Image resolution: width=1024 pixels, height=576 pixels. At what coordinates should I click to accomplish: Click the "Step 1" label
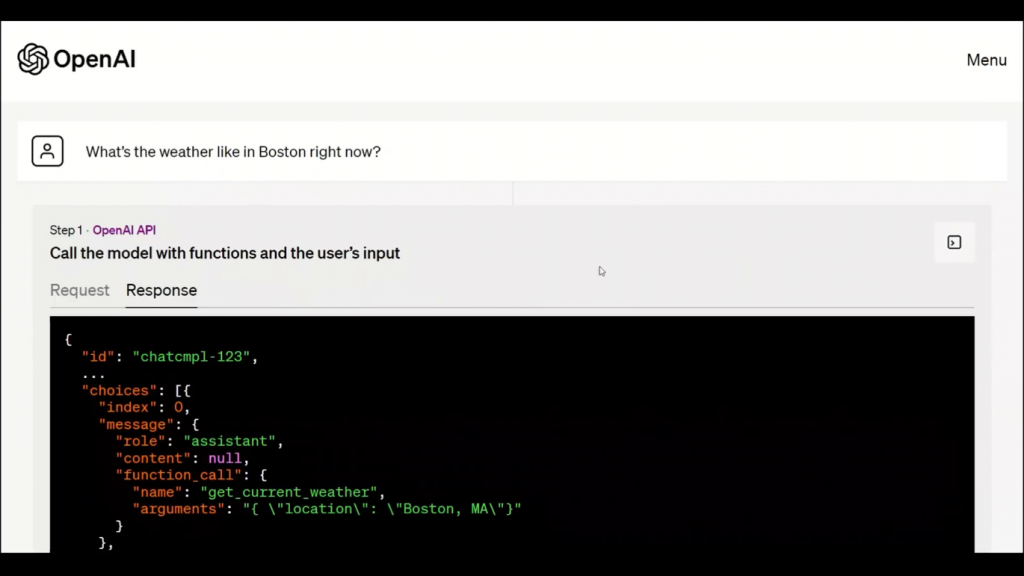66,230
